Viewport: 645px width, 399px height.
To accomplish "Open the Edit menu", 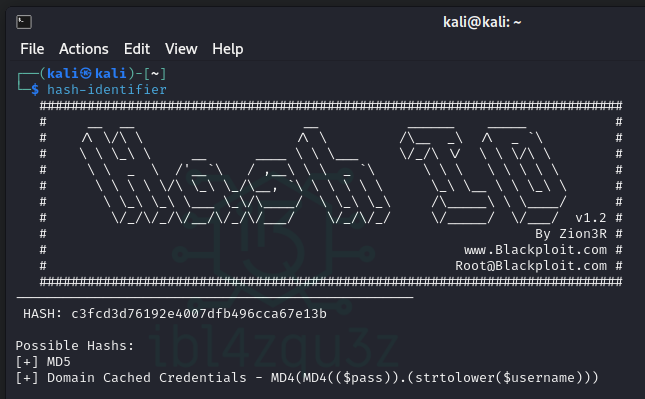I will point(137,49).
